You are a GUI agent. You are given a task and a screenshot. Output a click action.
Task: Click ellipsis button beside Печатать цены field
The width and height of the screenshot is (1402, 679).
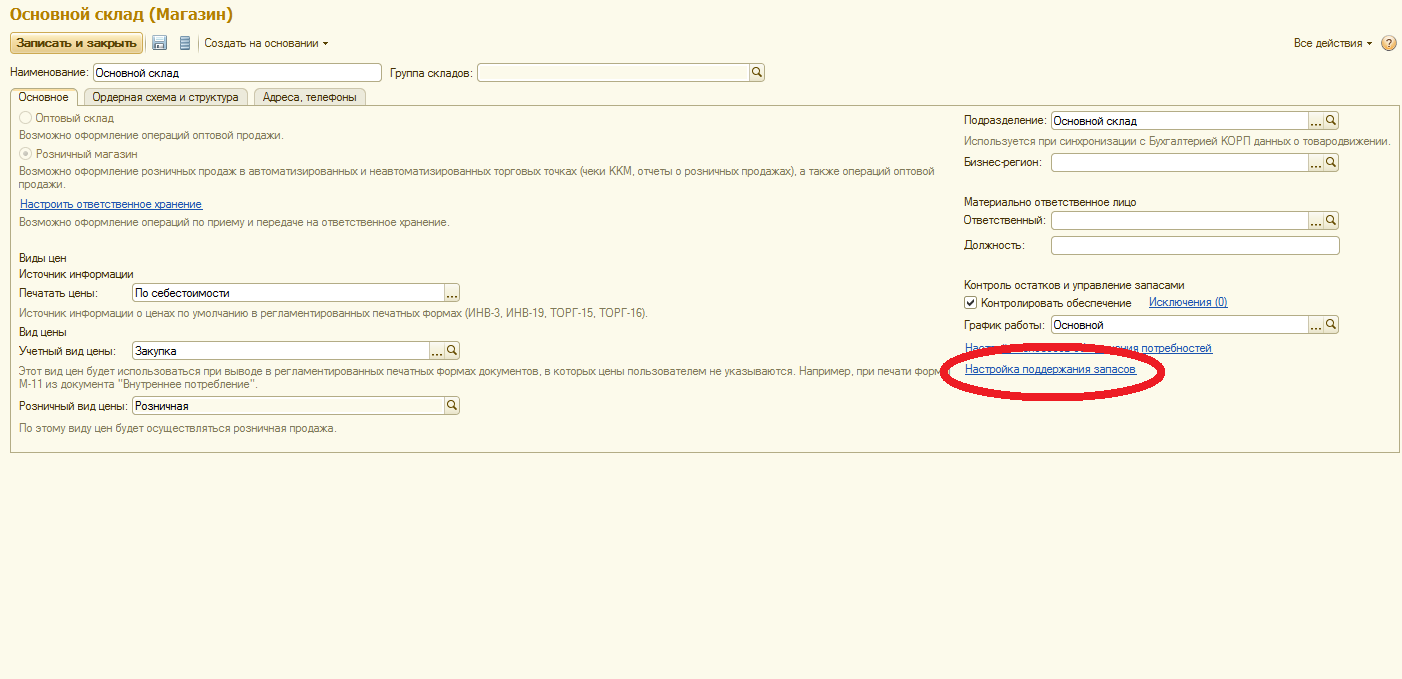pos(452,293)
